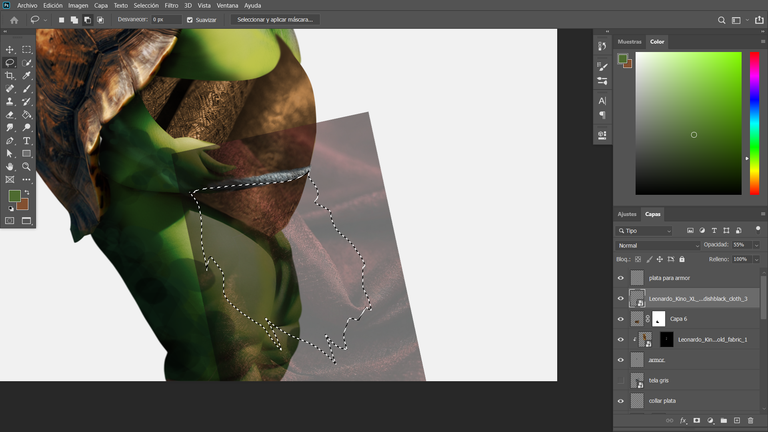The image size is (768, 432).
Task: Switch to the Ajustes tab
Action: point(627,214)
